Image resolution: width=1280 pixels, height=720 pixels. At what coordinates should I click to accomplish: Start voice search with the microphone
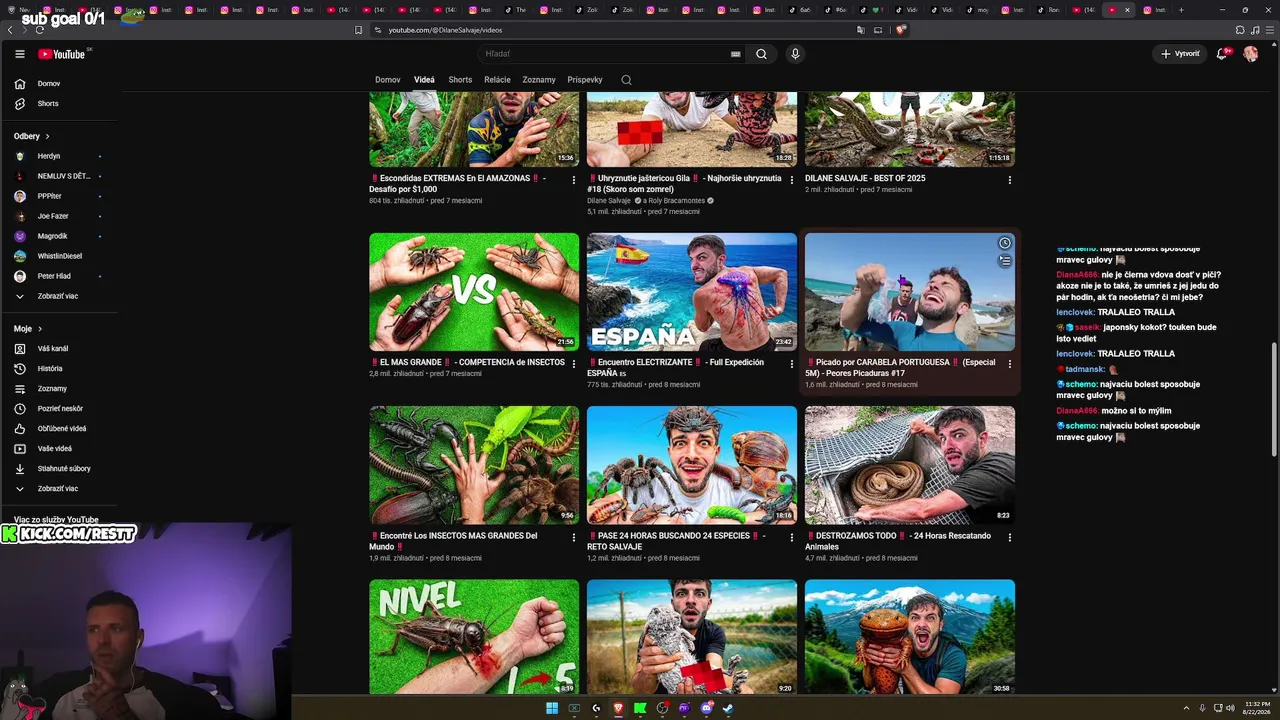(795, 54)
